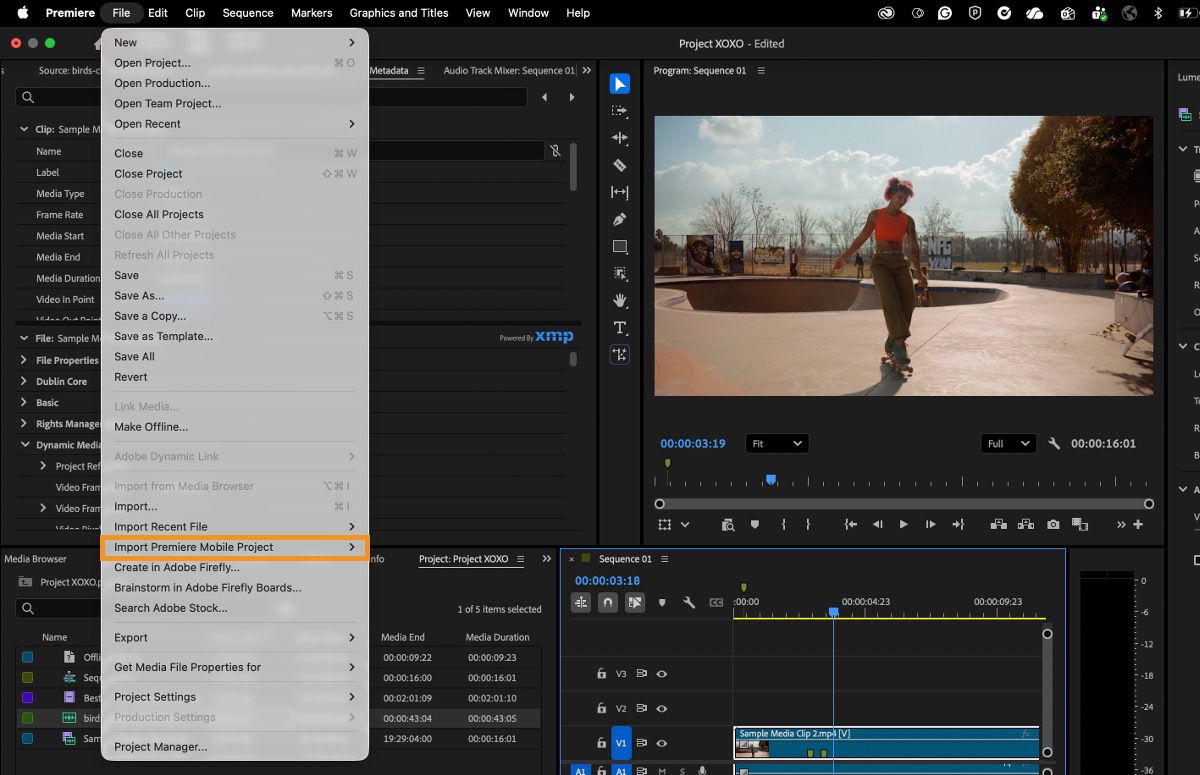
Task: Expand the Open Recent submenu
Action: (236, 123)
